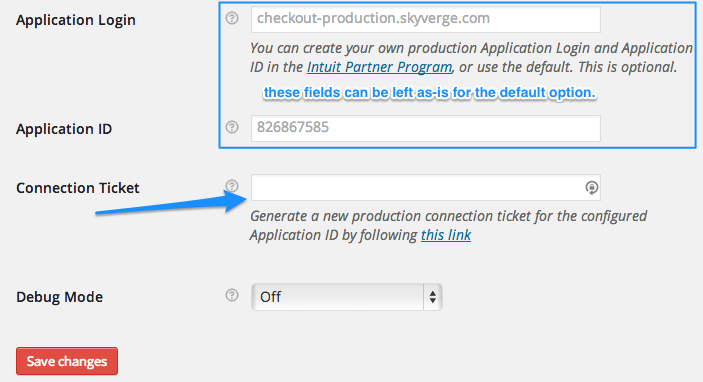Click the up-down arrows on Debug Mode select

point(433,297)
